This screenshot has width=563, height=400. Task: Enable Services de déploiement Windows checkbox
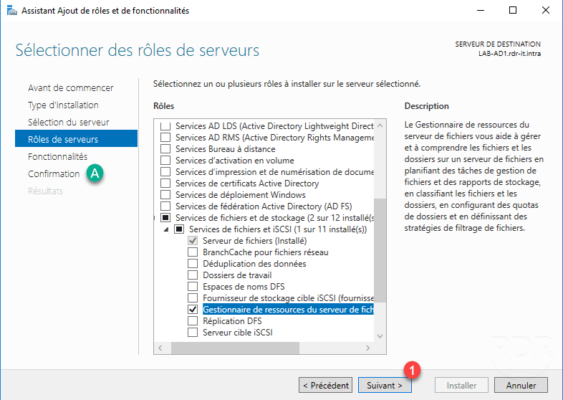(165, 195)
